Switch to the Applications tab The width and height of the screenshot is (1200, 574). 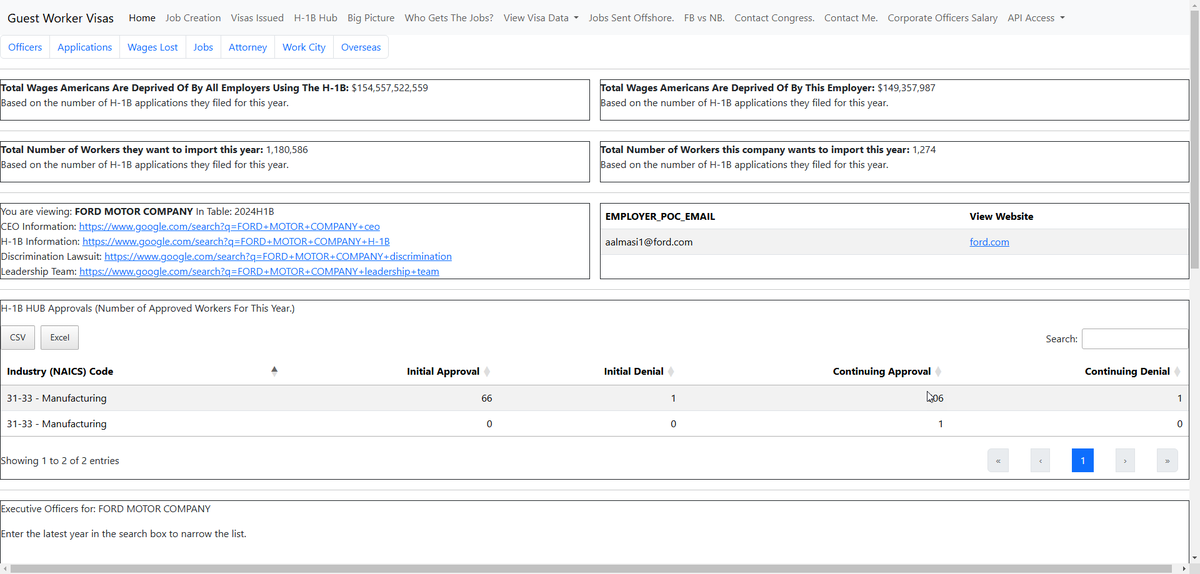[85, 47]
